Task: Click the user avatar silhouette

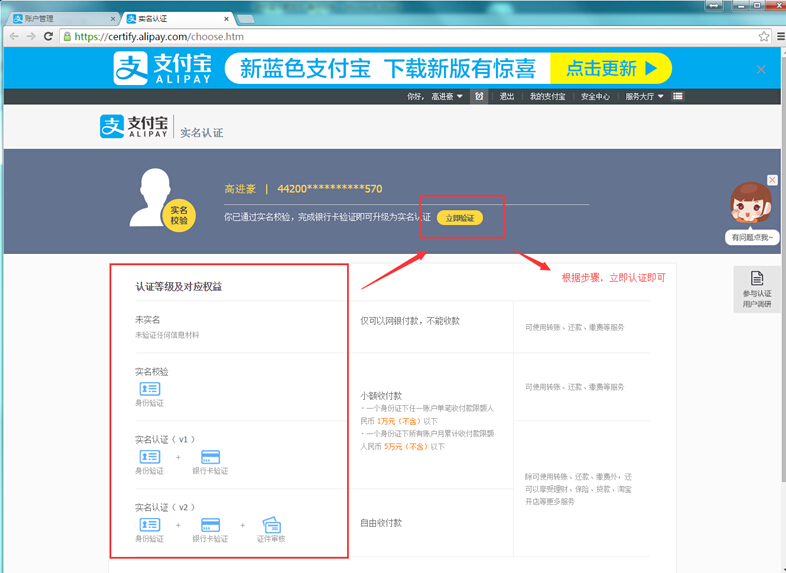Action: tap(154, 198)
